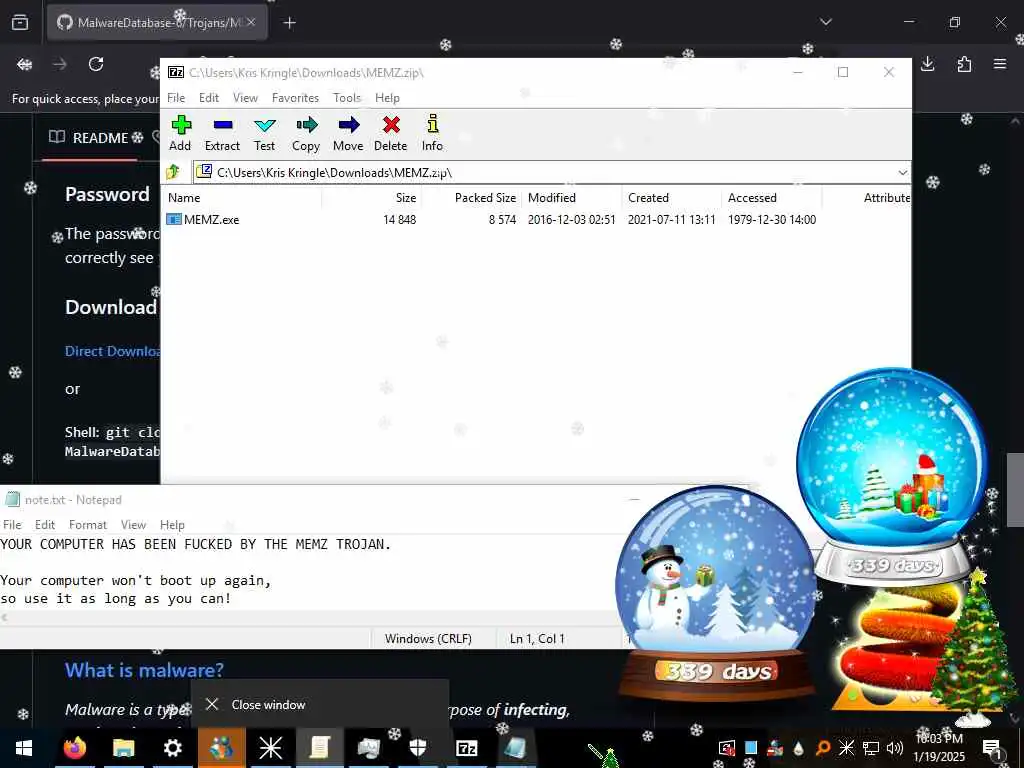Click the Notepad horizontal scrollbar left arrow
Viewport: 1024px width, 768px height.
click(4, 618)
